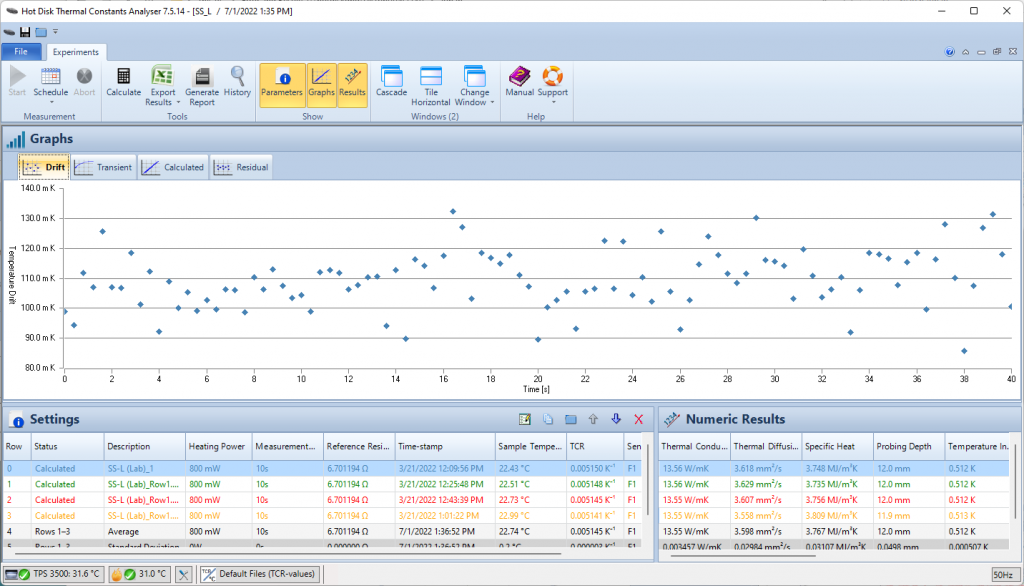Image resolution: width=1024 pixels, height=586 pixels.
Task: Collapse the ribbon with the up chevron
Action: (x=965, y=52)
